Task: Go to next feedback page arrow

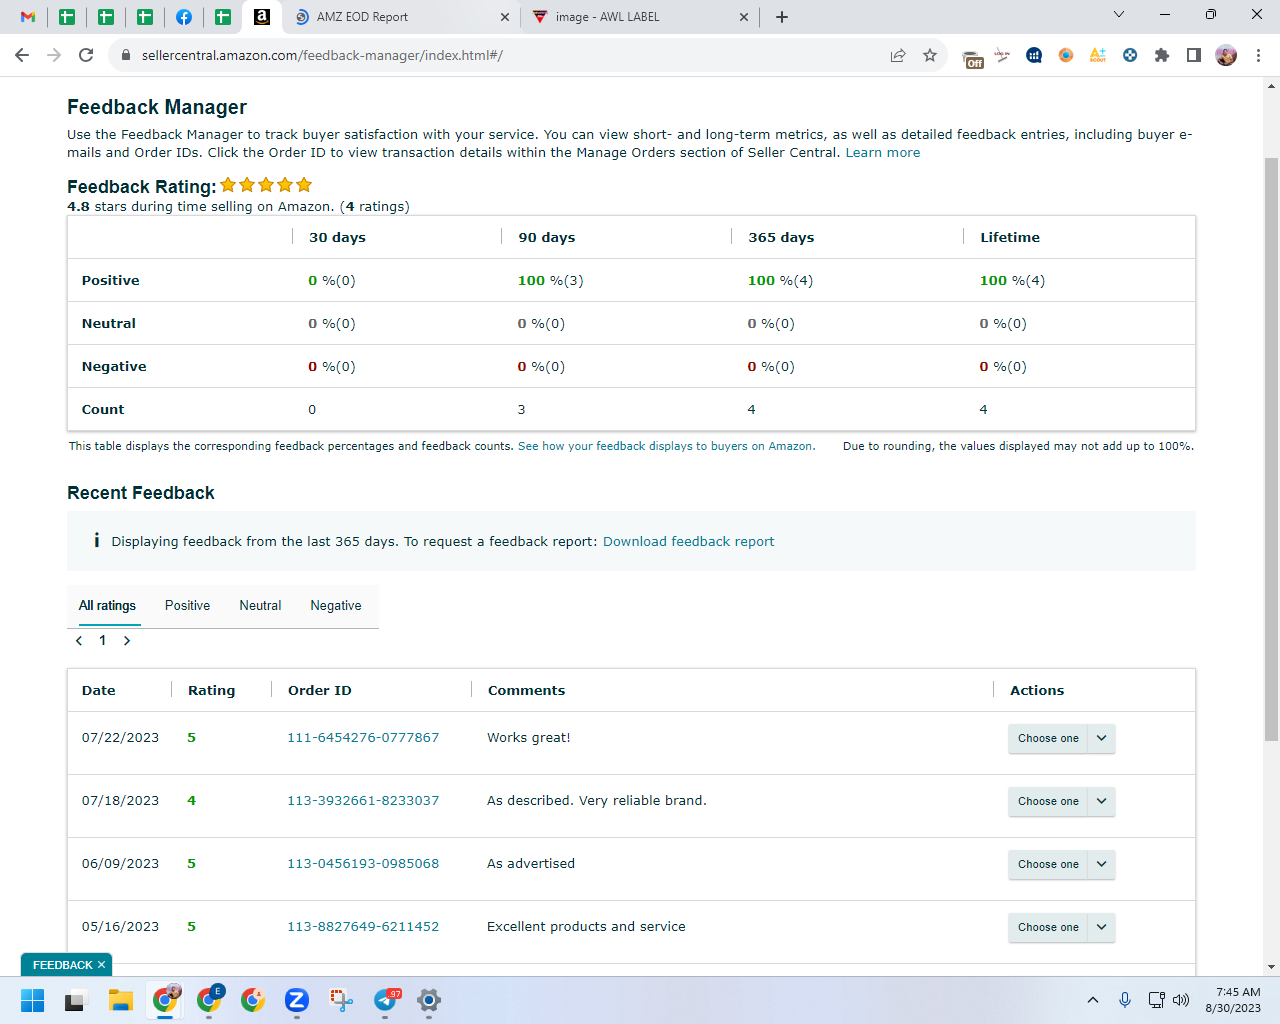Action: [127, 641]
